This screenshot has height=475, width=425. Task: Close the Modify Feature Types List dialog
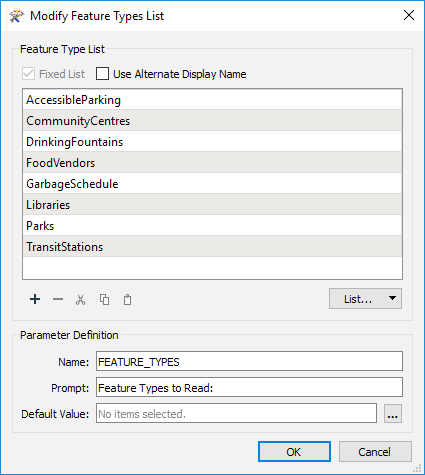tap(409, 15)
